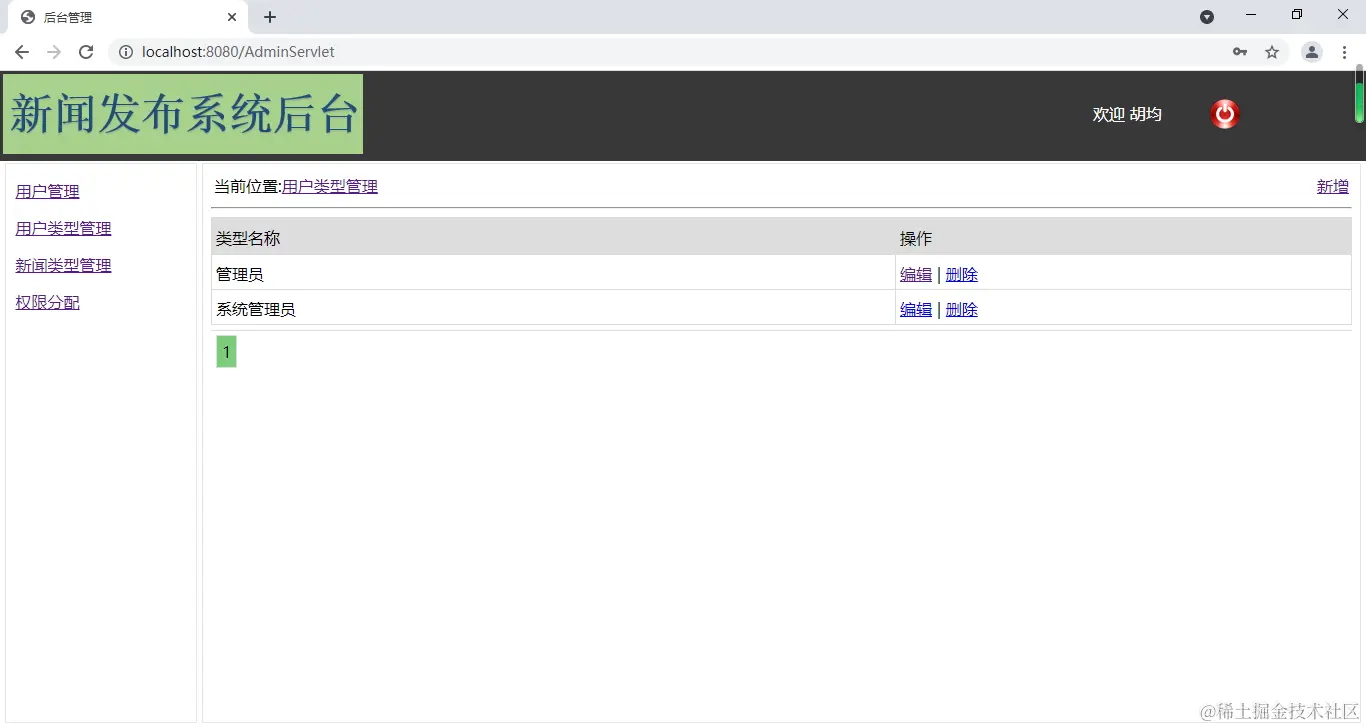Open 权限分配 in the sidebar
Image resolution: width=1366 pixels, height=728 pixels.
coord(48,302)
